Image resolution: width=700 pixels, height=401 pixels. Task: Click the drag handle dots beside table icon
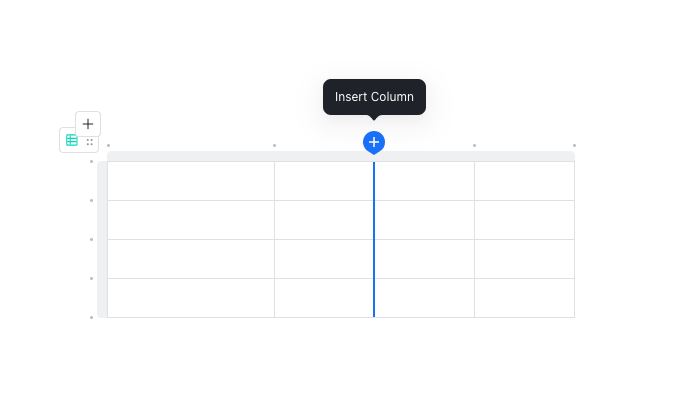[90, 142]
